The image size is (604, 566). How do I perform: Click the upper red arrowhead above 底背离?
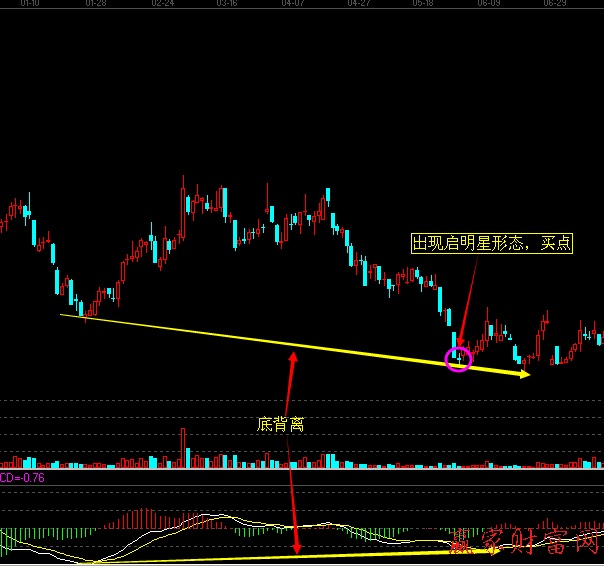(292, 358)
